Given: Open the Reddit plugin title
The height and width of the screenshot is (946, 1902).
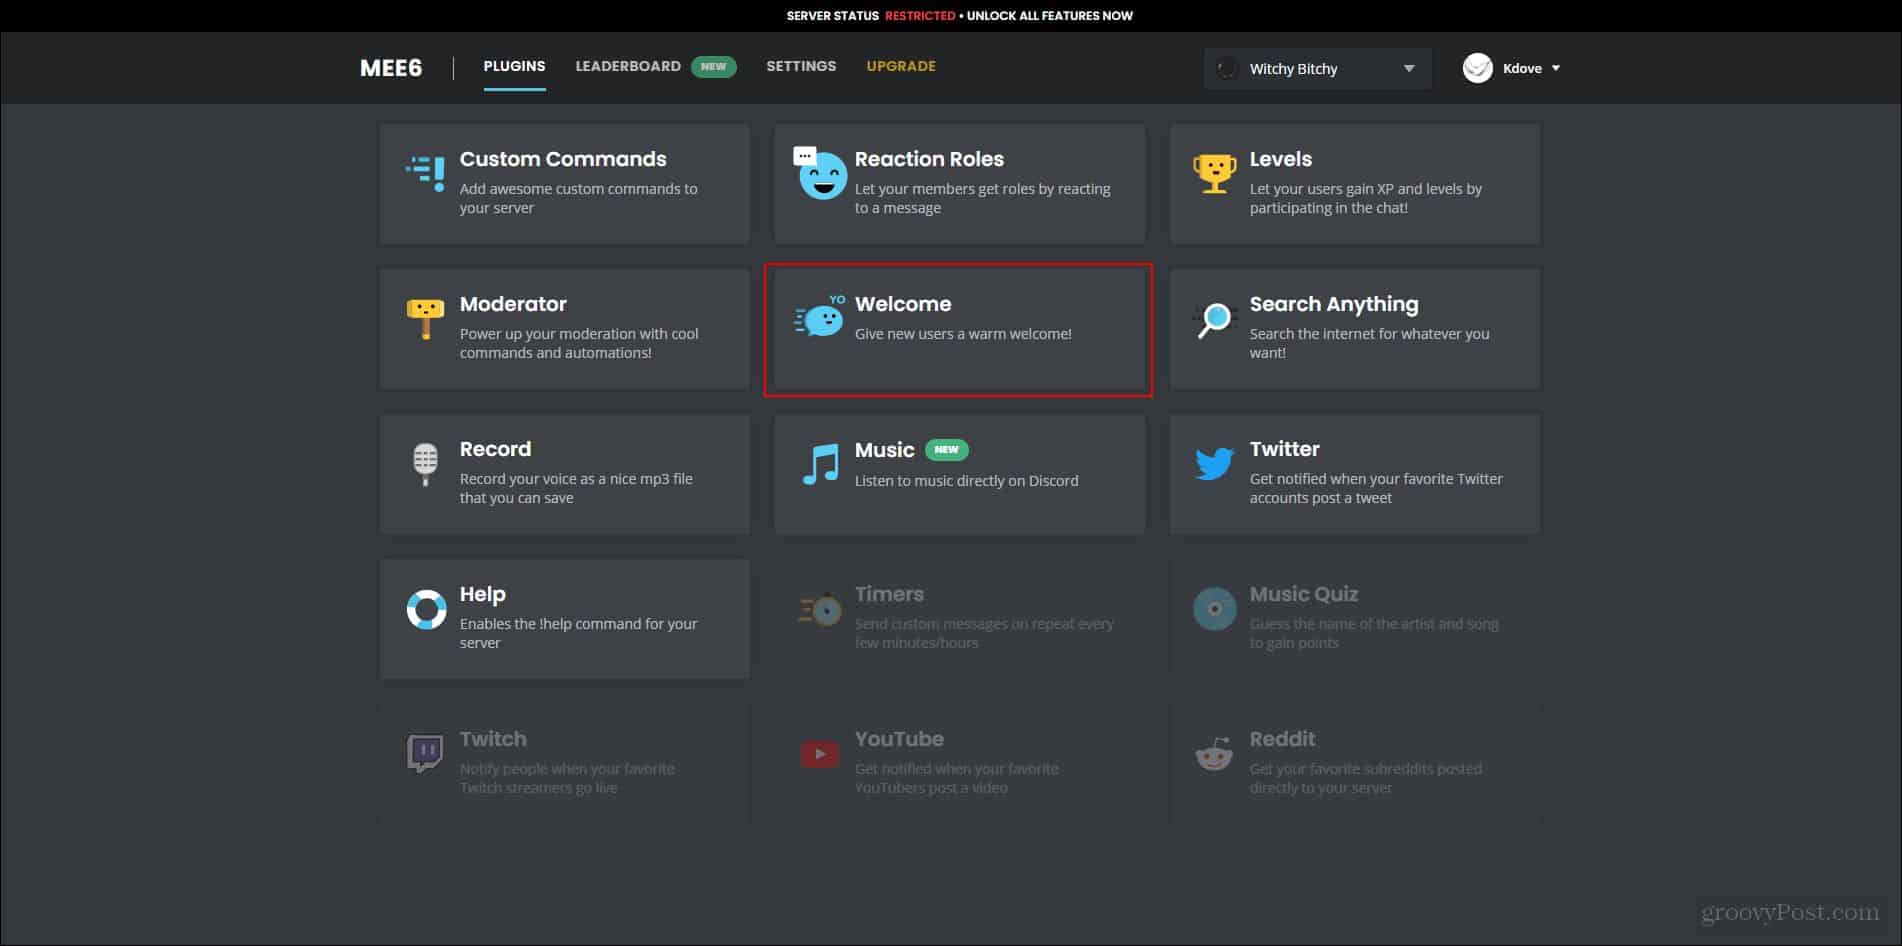Looking at the screenshot, I should [1283, 739].
